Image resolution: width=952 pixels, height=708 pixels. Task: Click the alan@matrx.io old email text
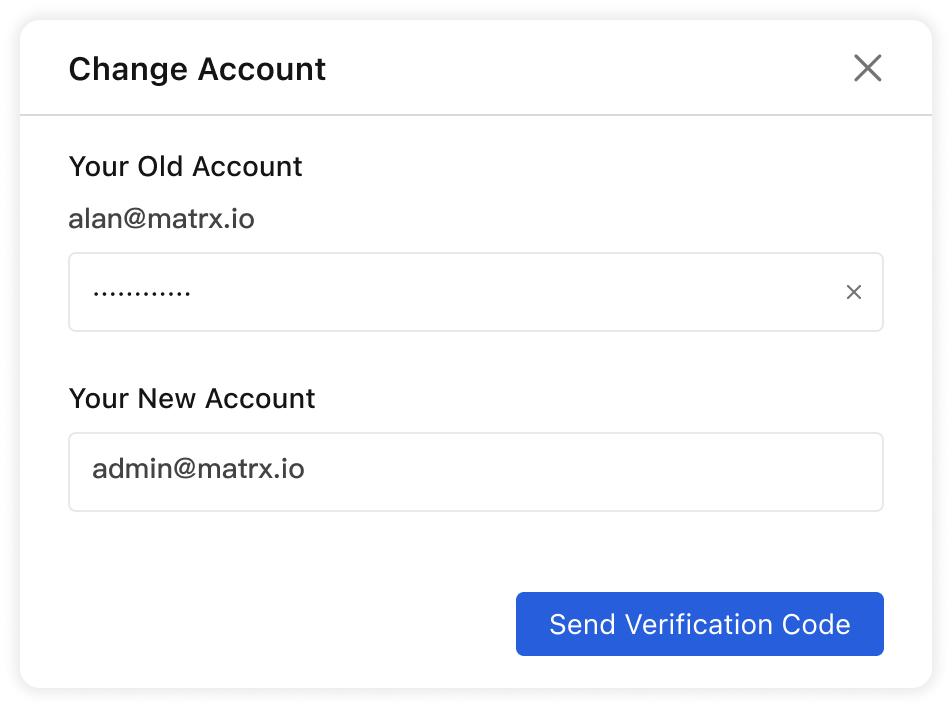[x=161, y=219]
